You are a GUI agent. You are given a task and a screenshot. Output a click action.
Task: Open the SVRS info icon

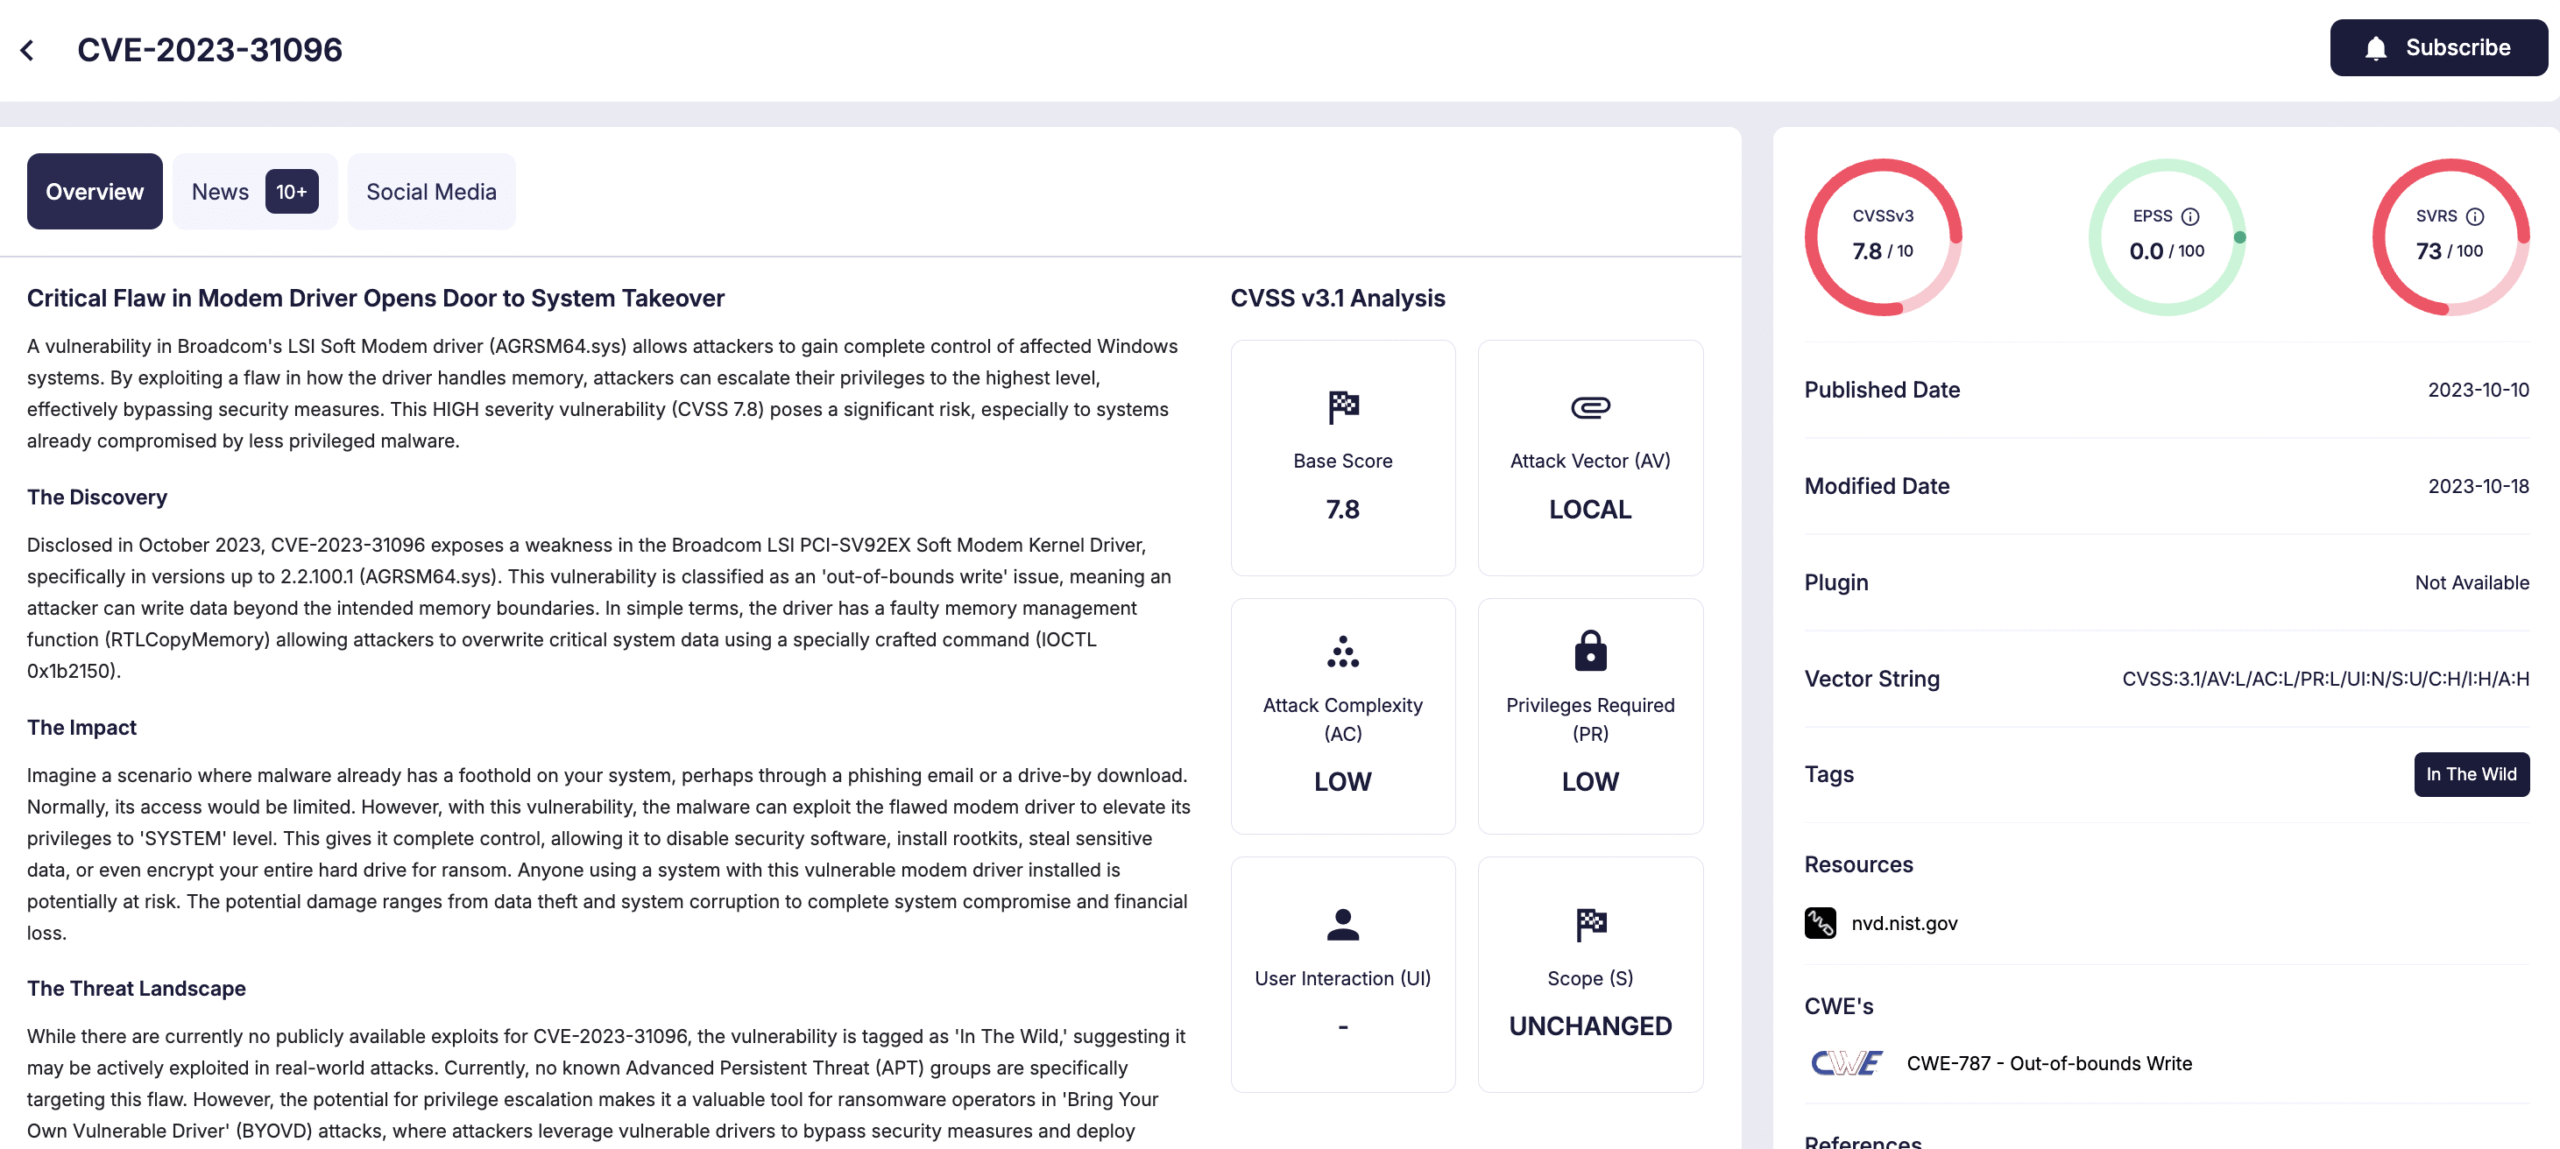2475,216
